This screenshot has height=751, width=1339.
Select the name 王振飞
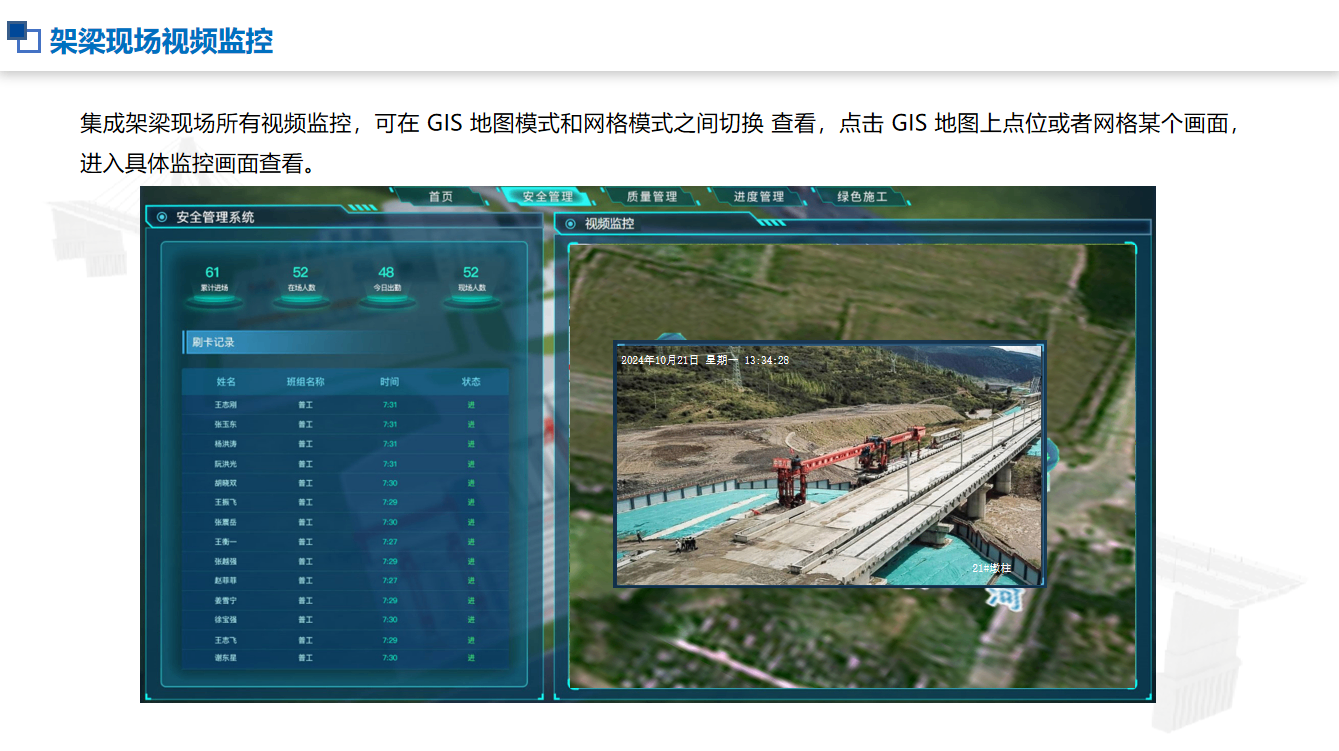(x=226, y=502)
